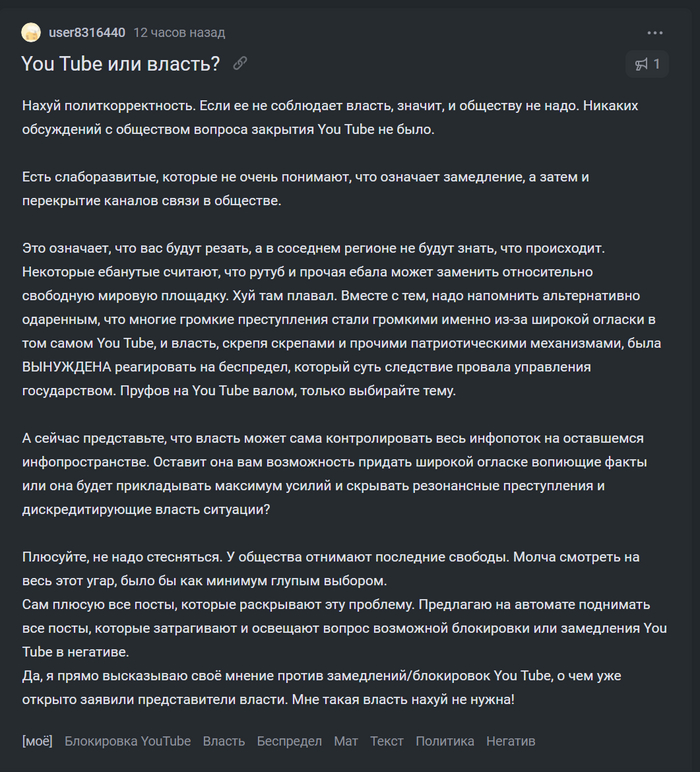Select the "Текст" tag
The width and height of the screenshot is (700, 772).
tap(387, 741)
